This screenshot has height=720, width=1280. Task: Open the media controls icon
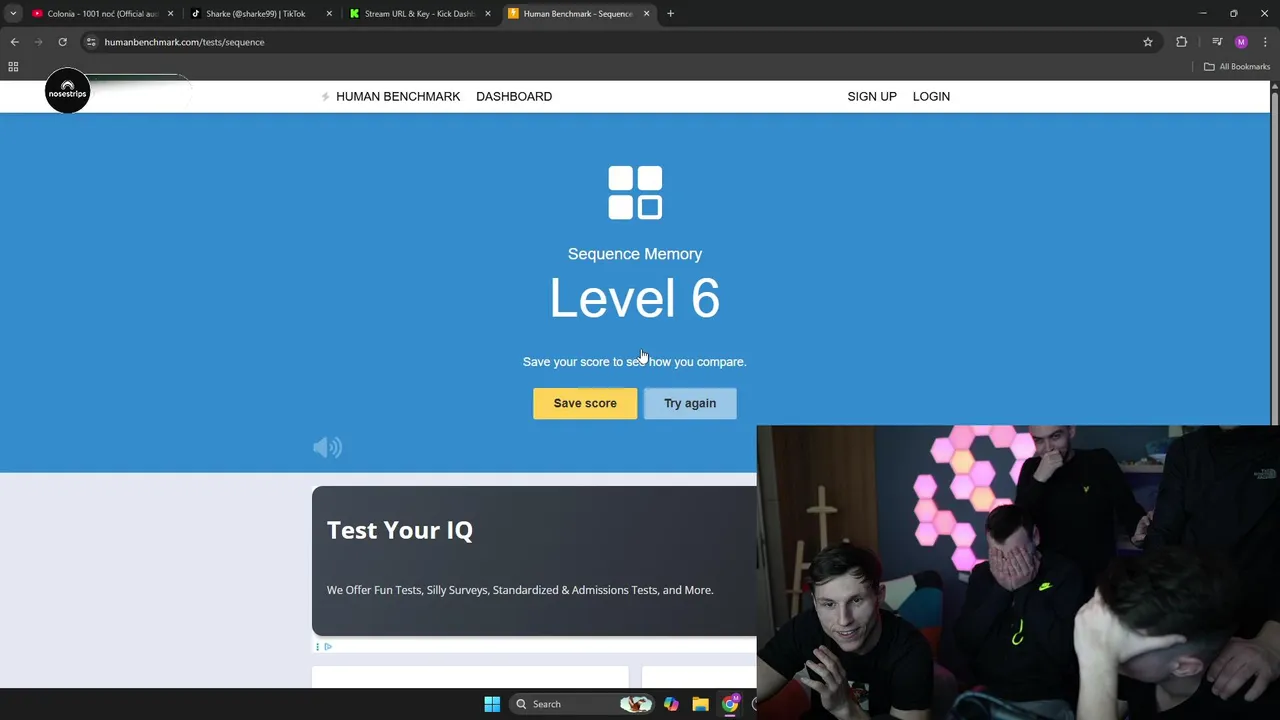click(x=1217, y=42)
